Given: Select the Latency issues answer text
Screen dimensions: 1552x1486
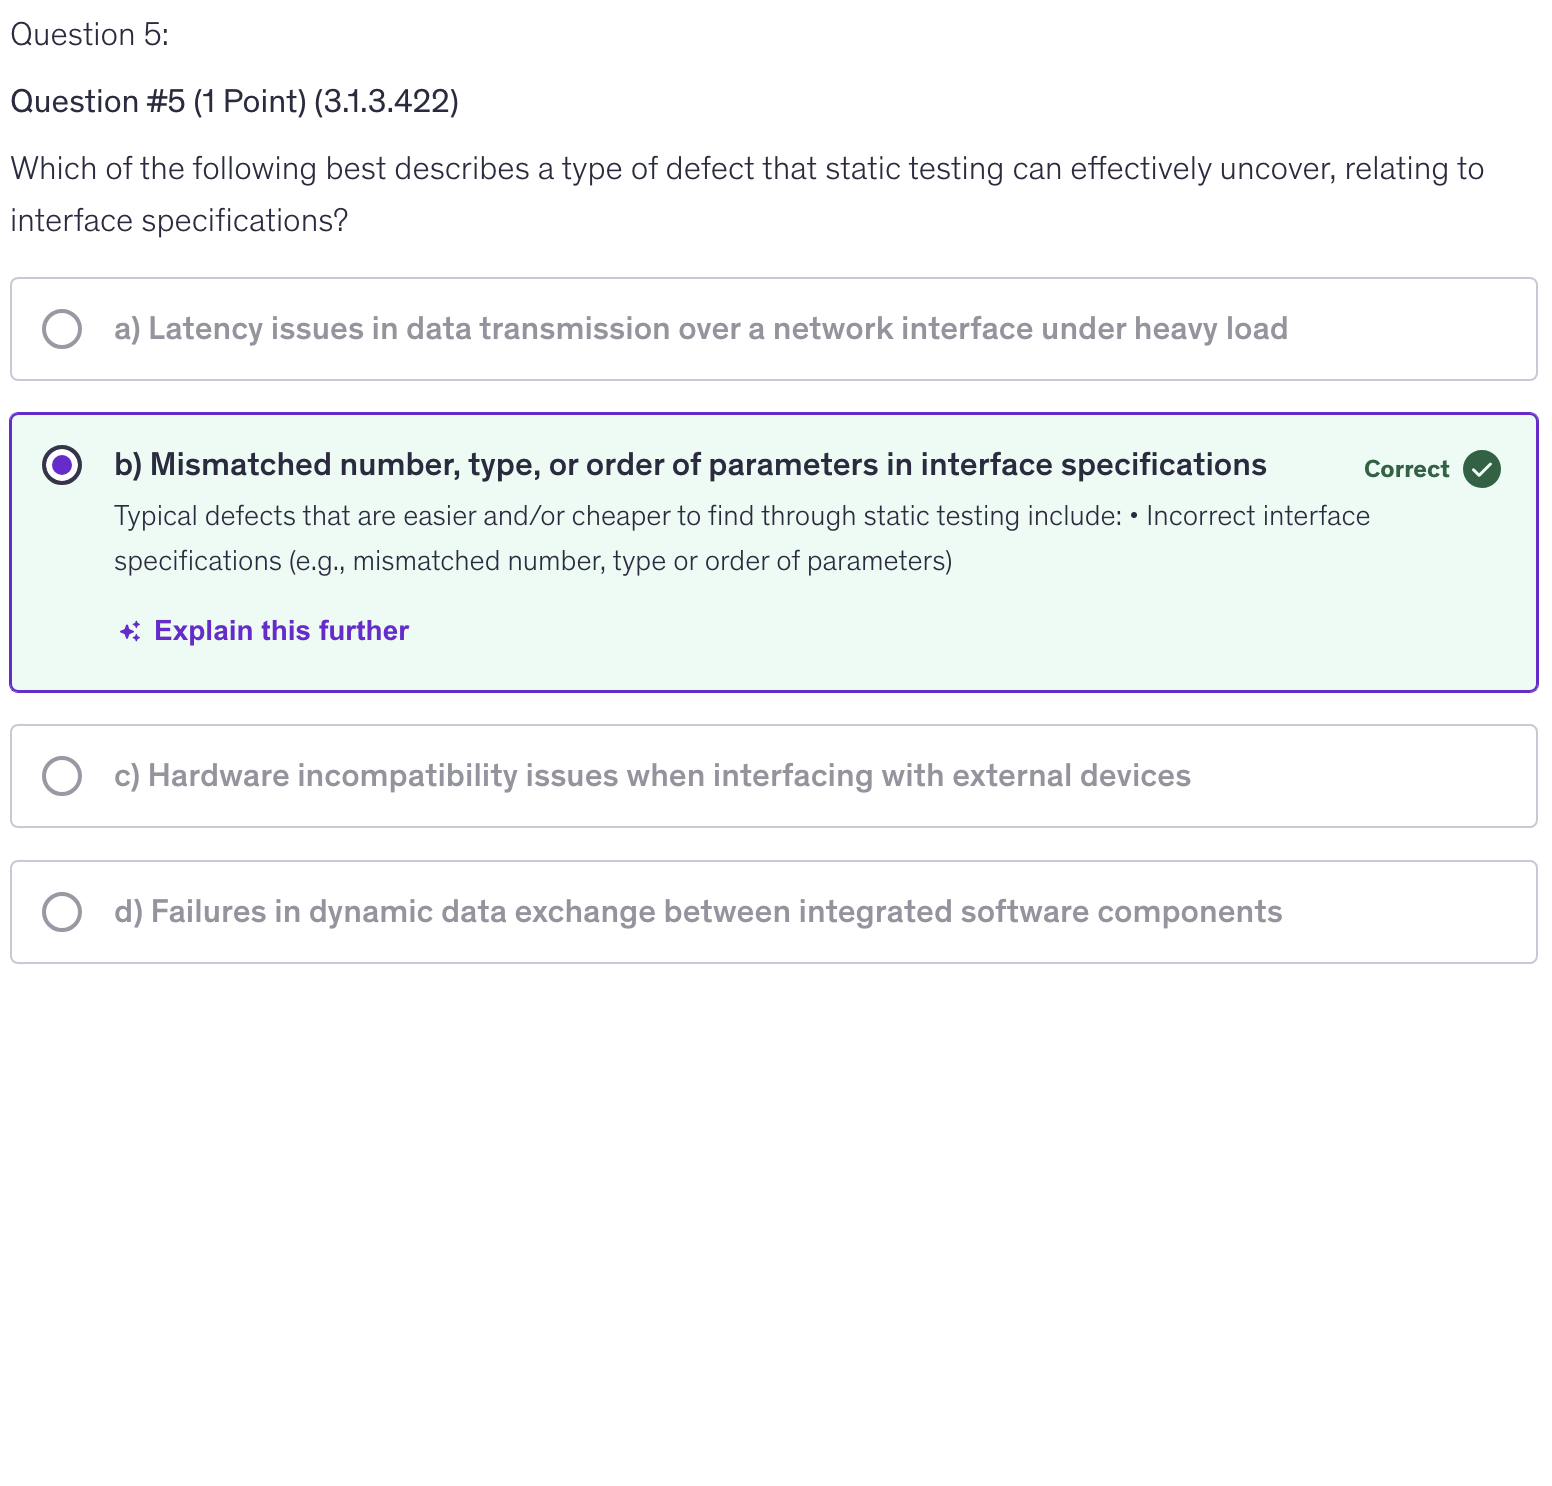Looking at the screenshot, I should 700,329.
